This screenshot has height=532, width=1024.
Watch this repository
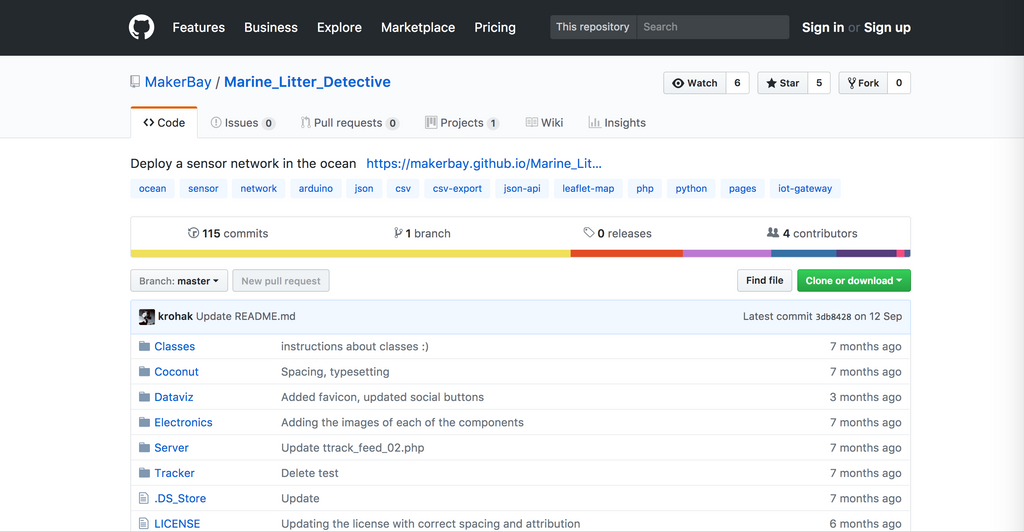point(695,83)
